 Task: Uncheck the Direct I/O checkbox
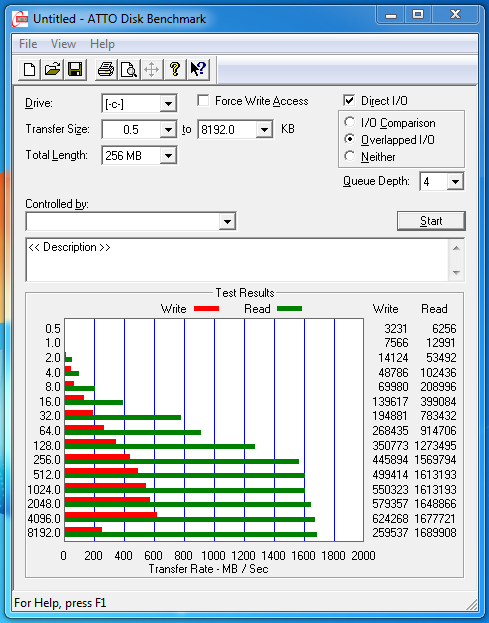(349, 101)
